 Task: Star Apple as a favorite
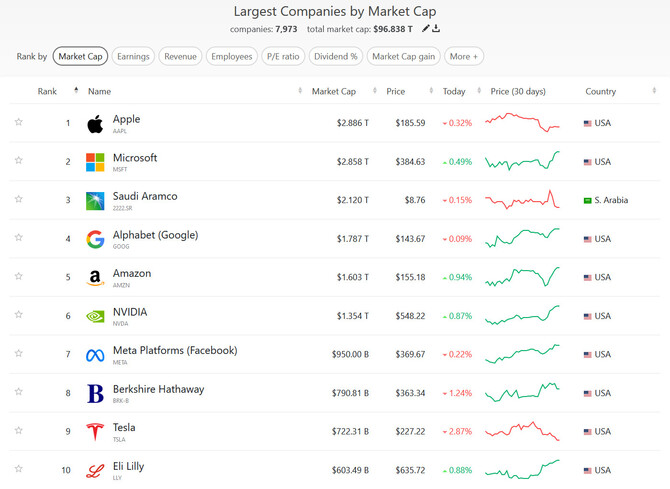click(x=18, y=122)
